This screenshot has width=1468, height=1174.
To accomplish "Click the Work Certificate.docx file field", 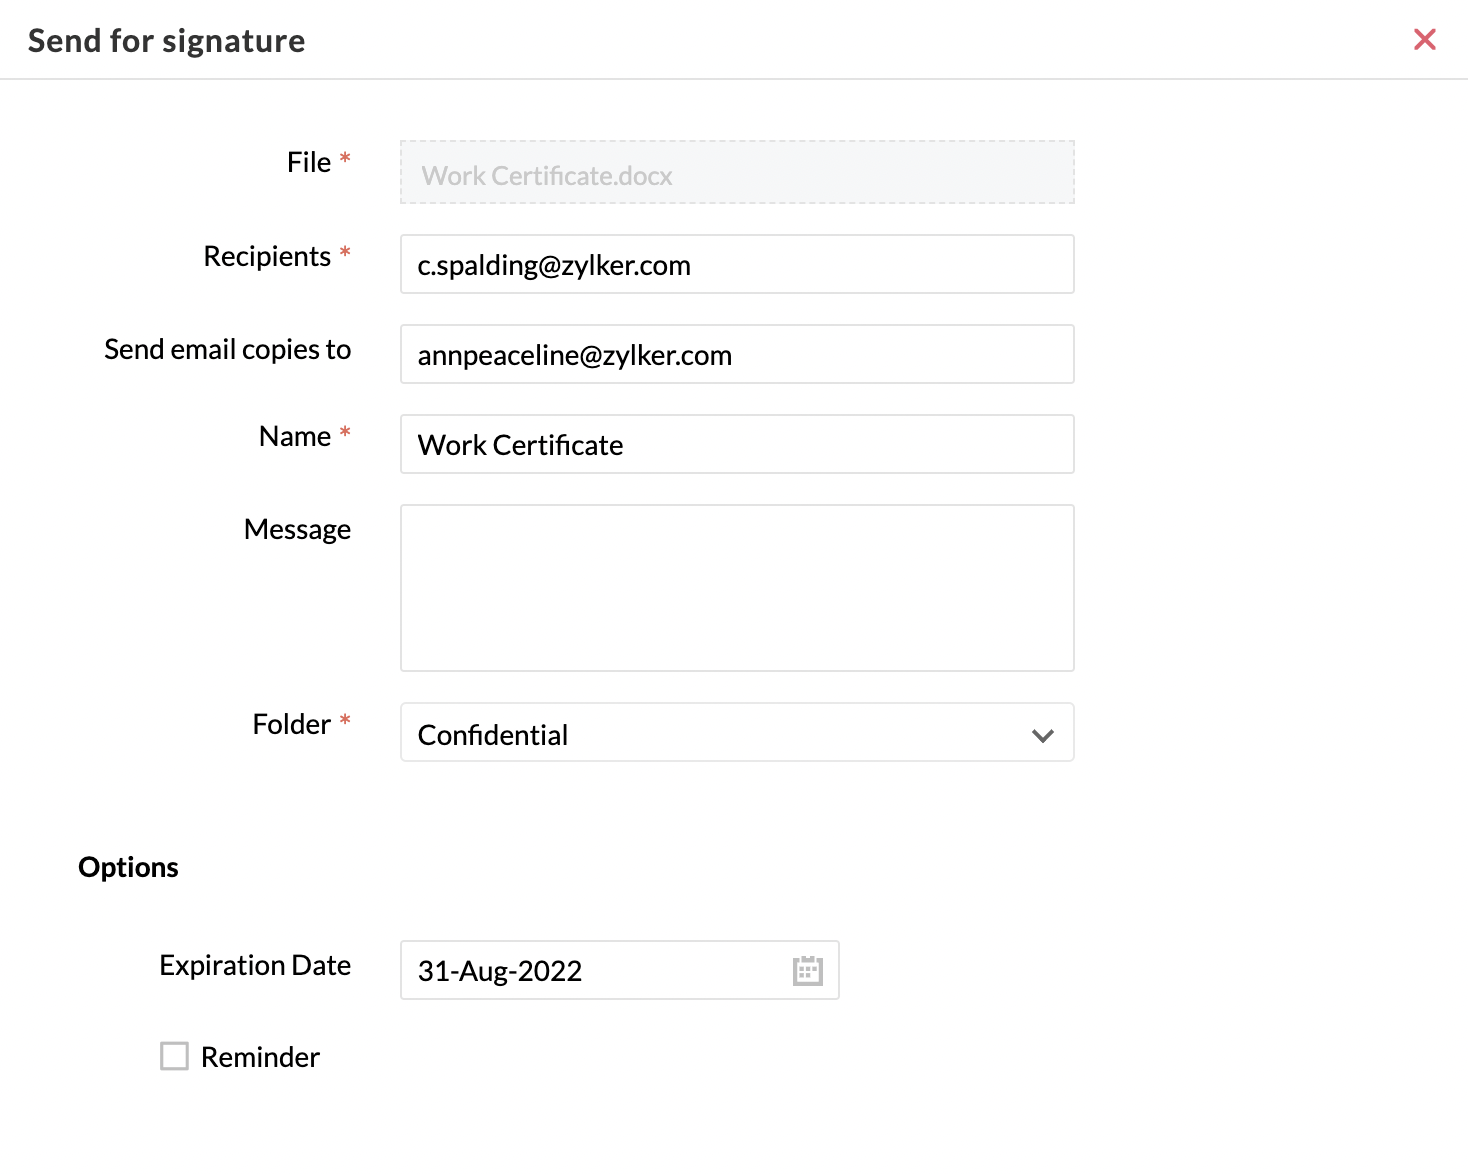I will 737,172.
